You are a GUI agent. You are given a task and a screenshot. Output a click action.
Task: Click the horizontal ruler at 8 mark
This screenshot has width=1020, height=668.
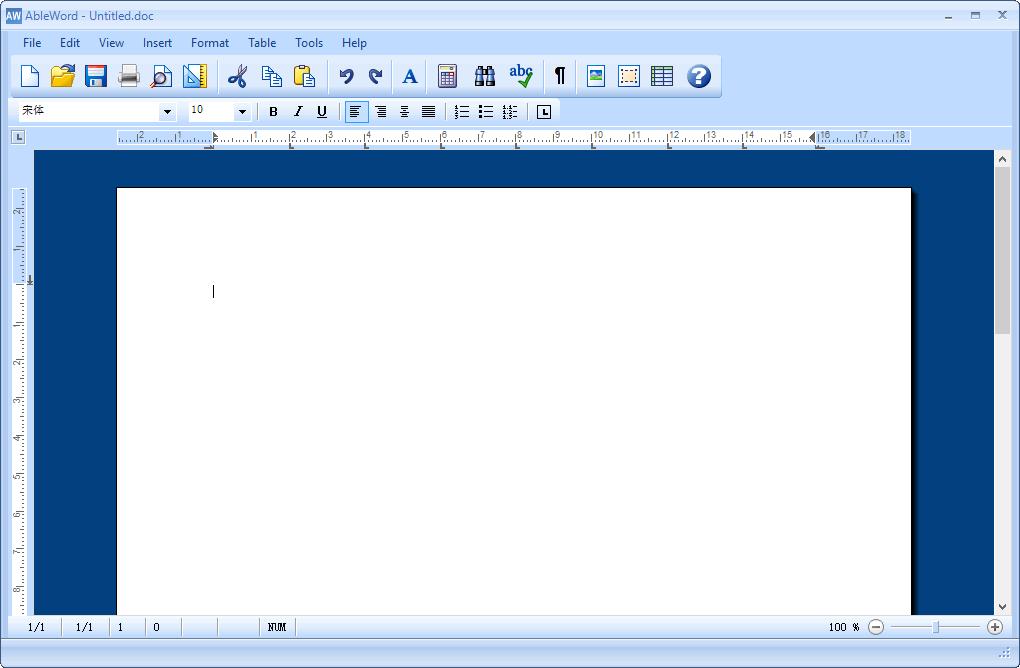pyautogui.click(x=518, y=137)
